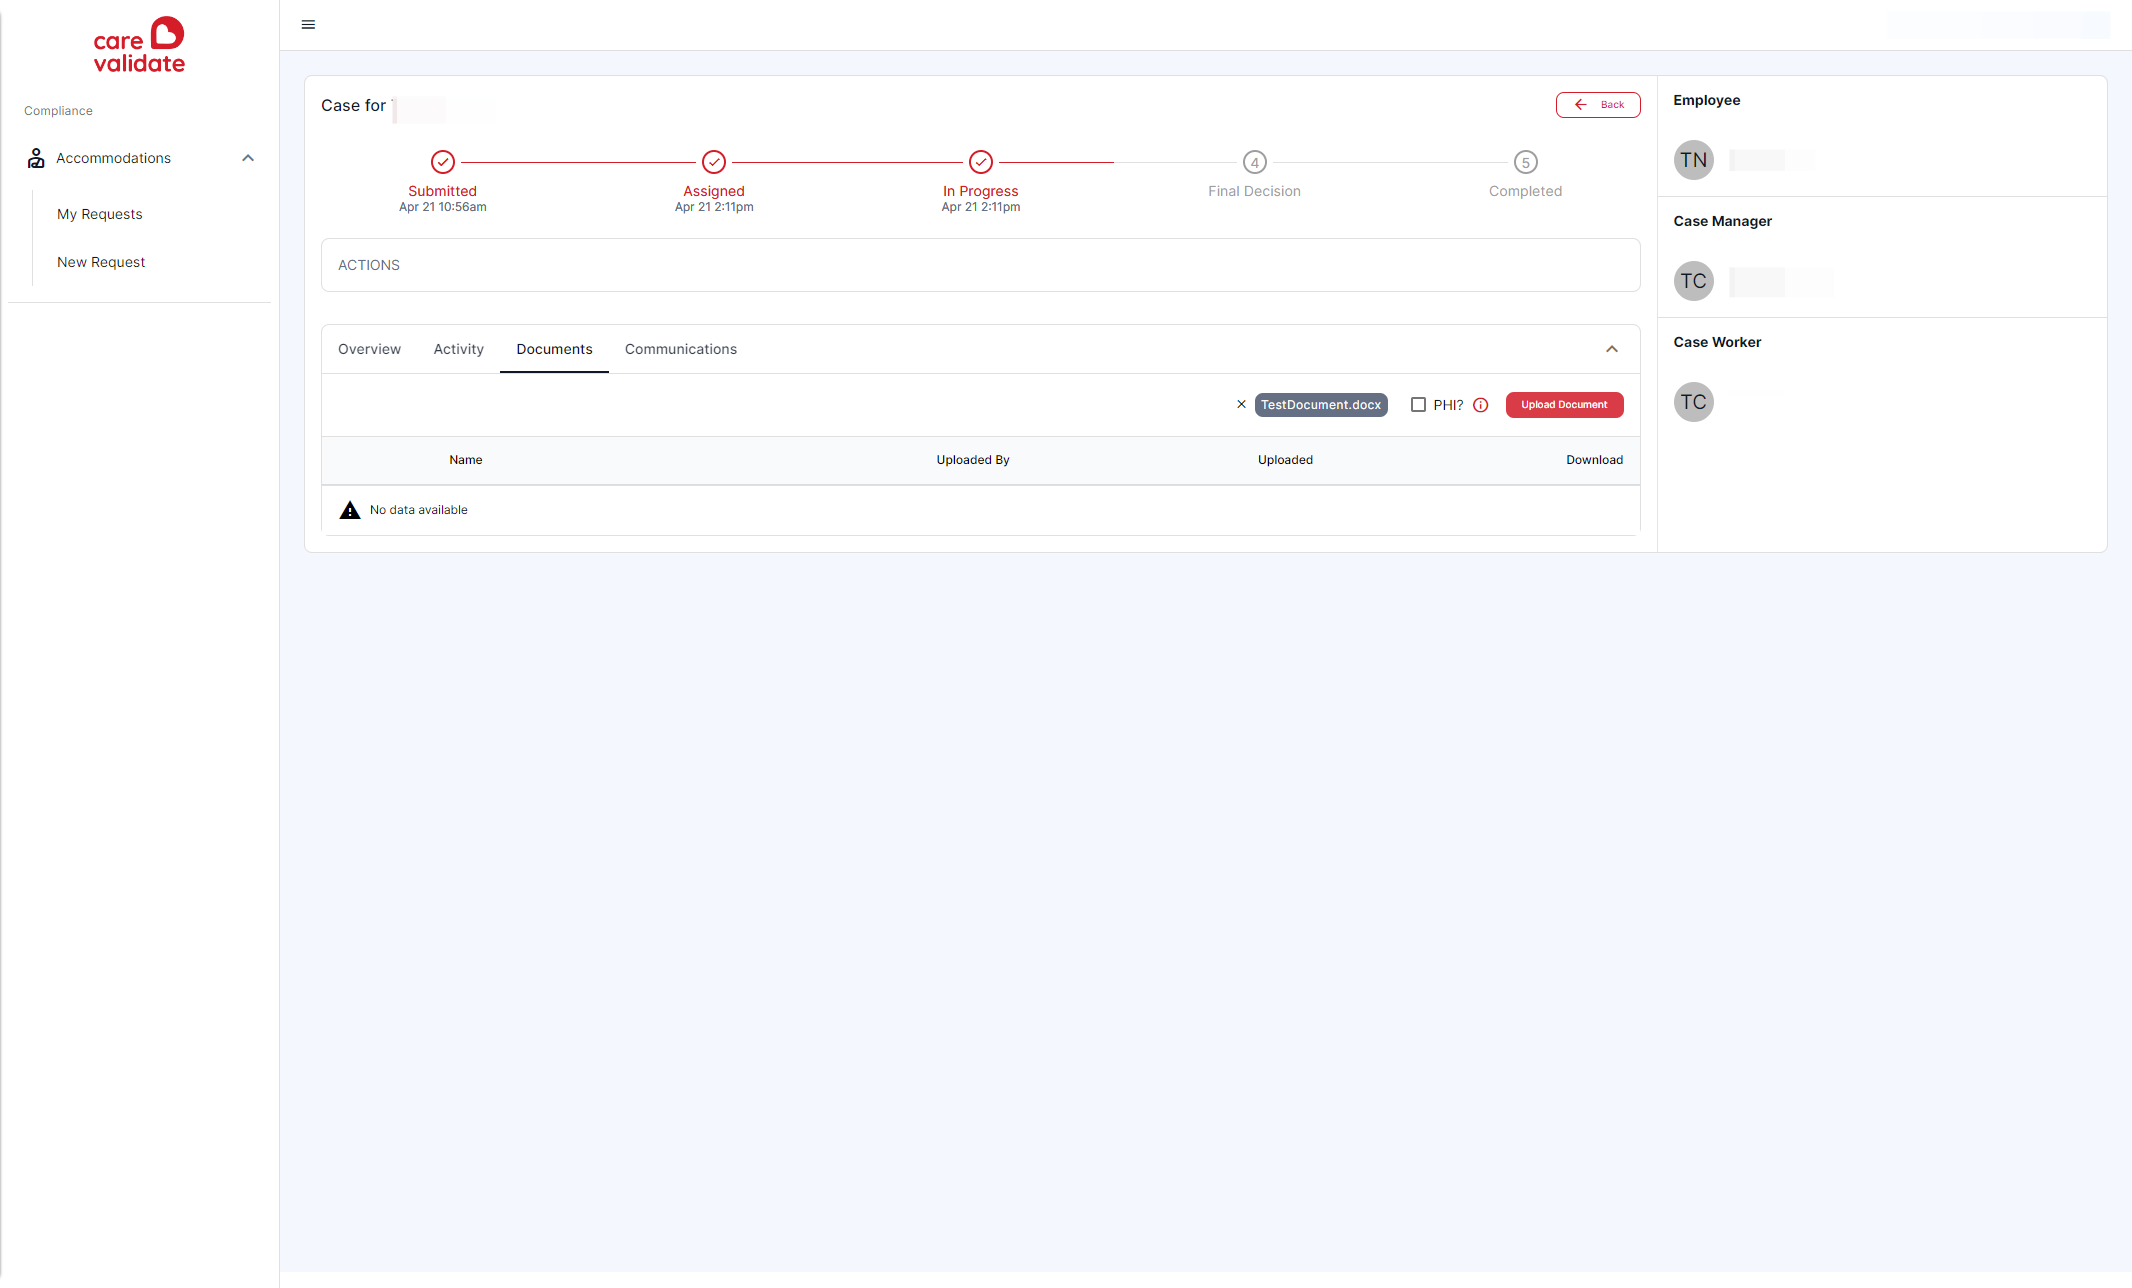Image resolution: width=2132 pixels, height=1288 pixels.
Task: Click the Download column header
Action: tap(1594, 460)
